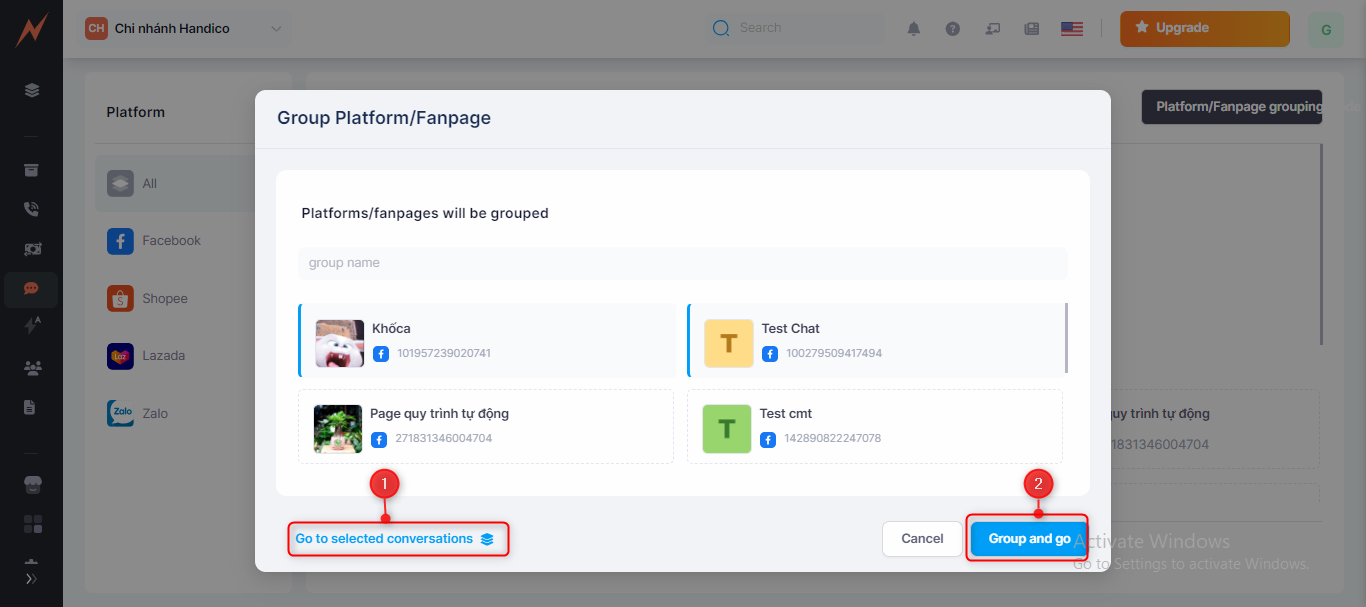Click the G user avatar menu
1366x607 pixels.
pos(1325,30)
